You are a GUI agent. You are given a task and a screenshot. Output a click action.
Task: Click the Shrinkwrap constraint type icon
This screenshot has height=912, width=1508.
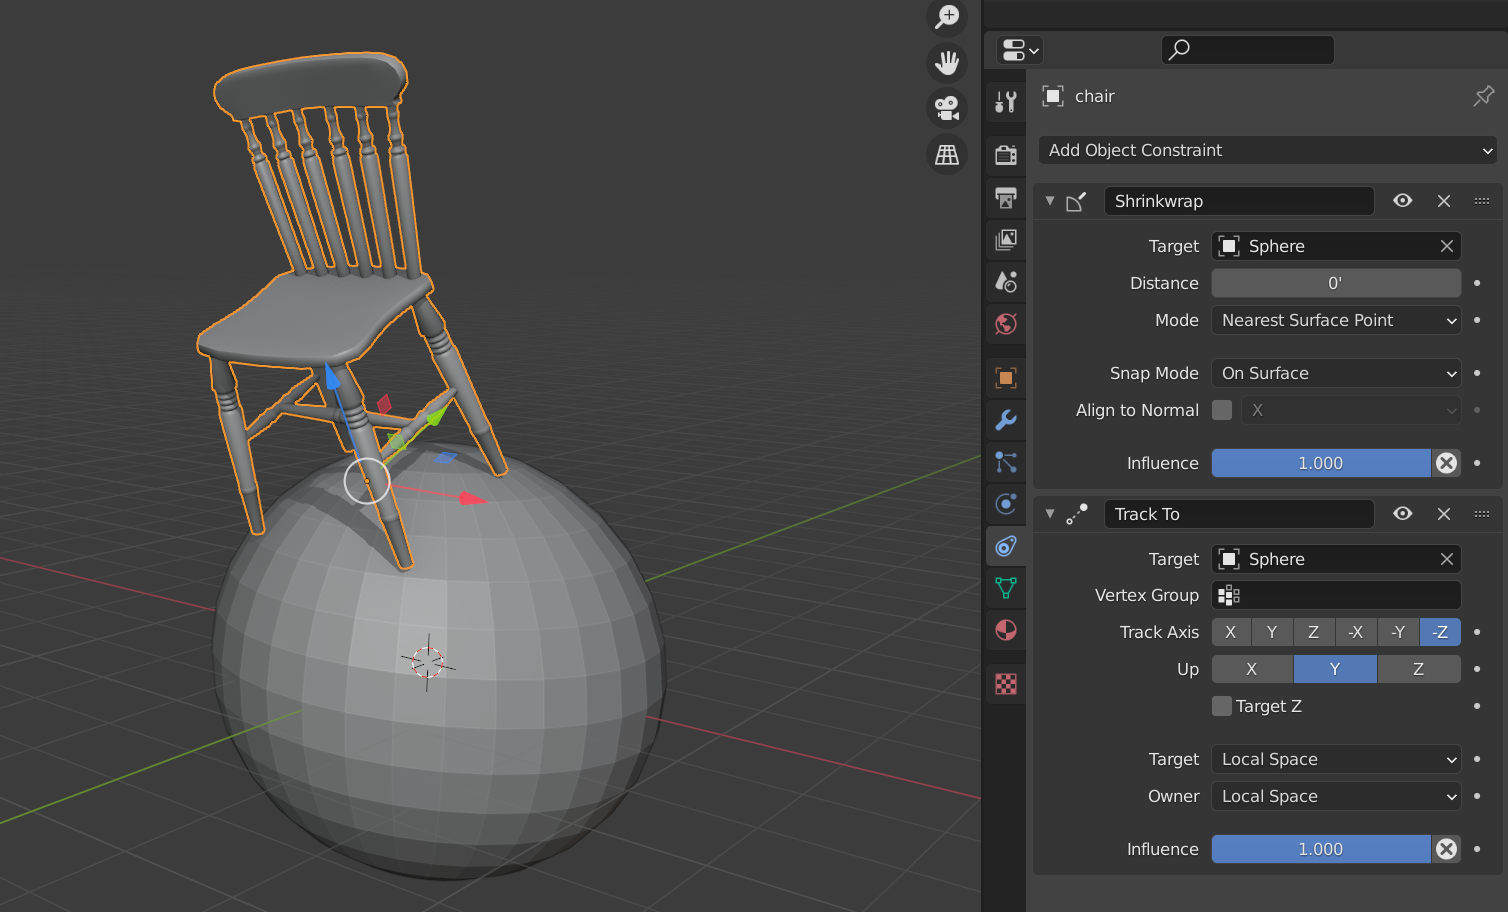(1076, 201)
